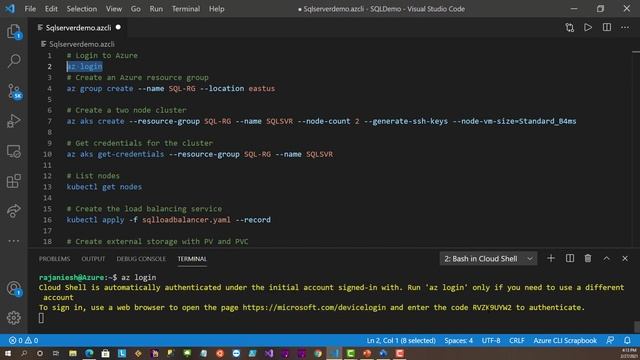This screenshot has height=360, width=640.
Task: Open the devicelogin URL in terminal
Action: coord(314,307)
